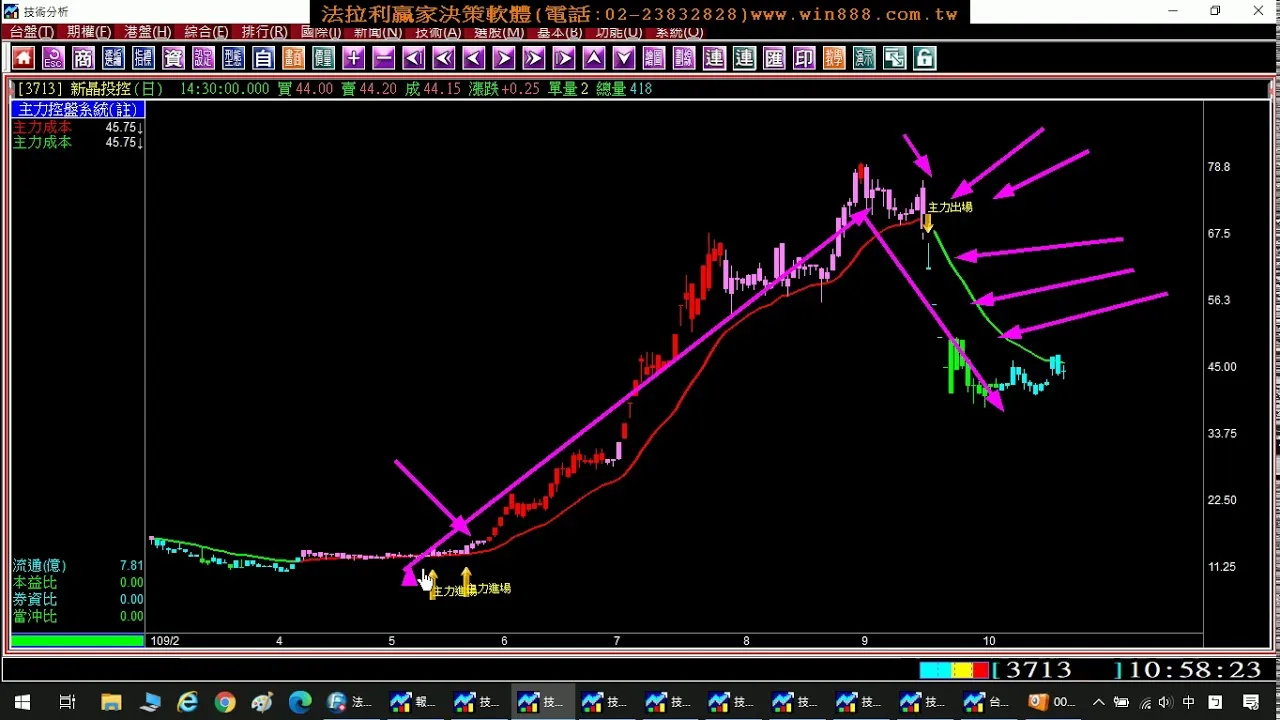The image size is (1280, 720).
Task: Click the 印 print toolbar icon
Action: pos(804,58)
